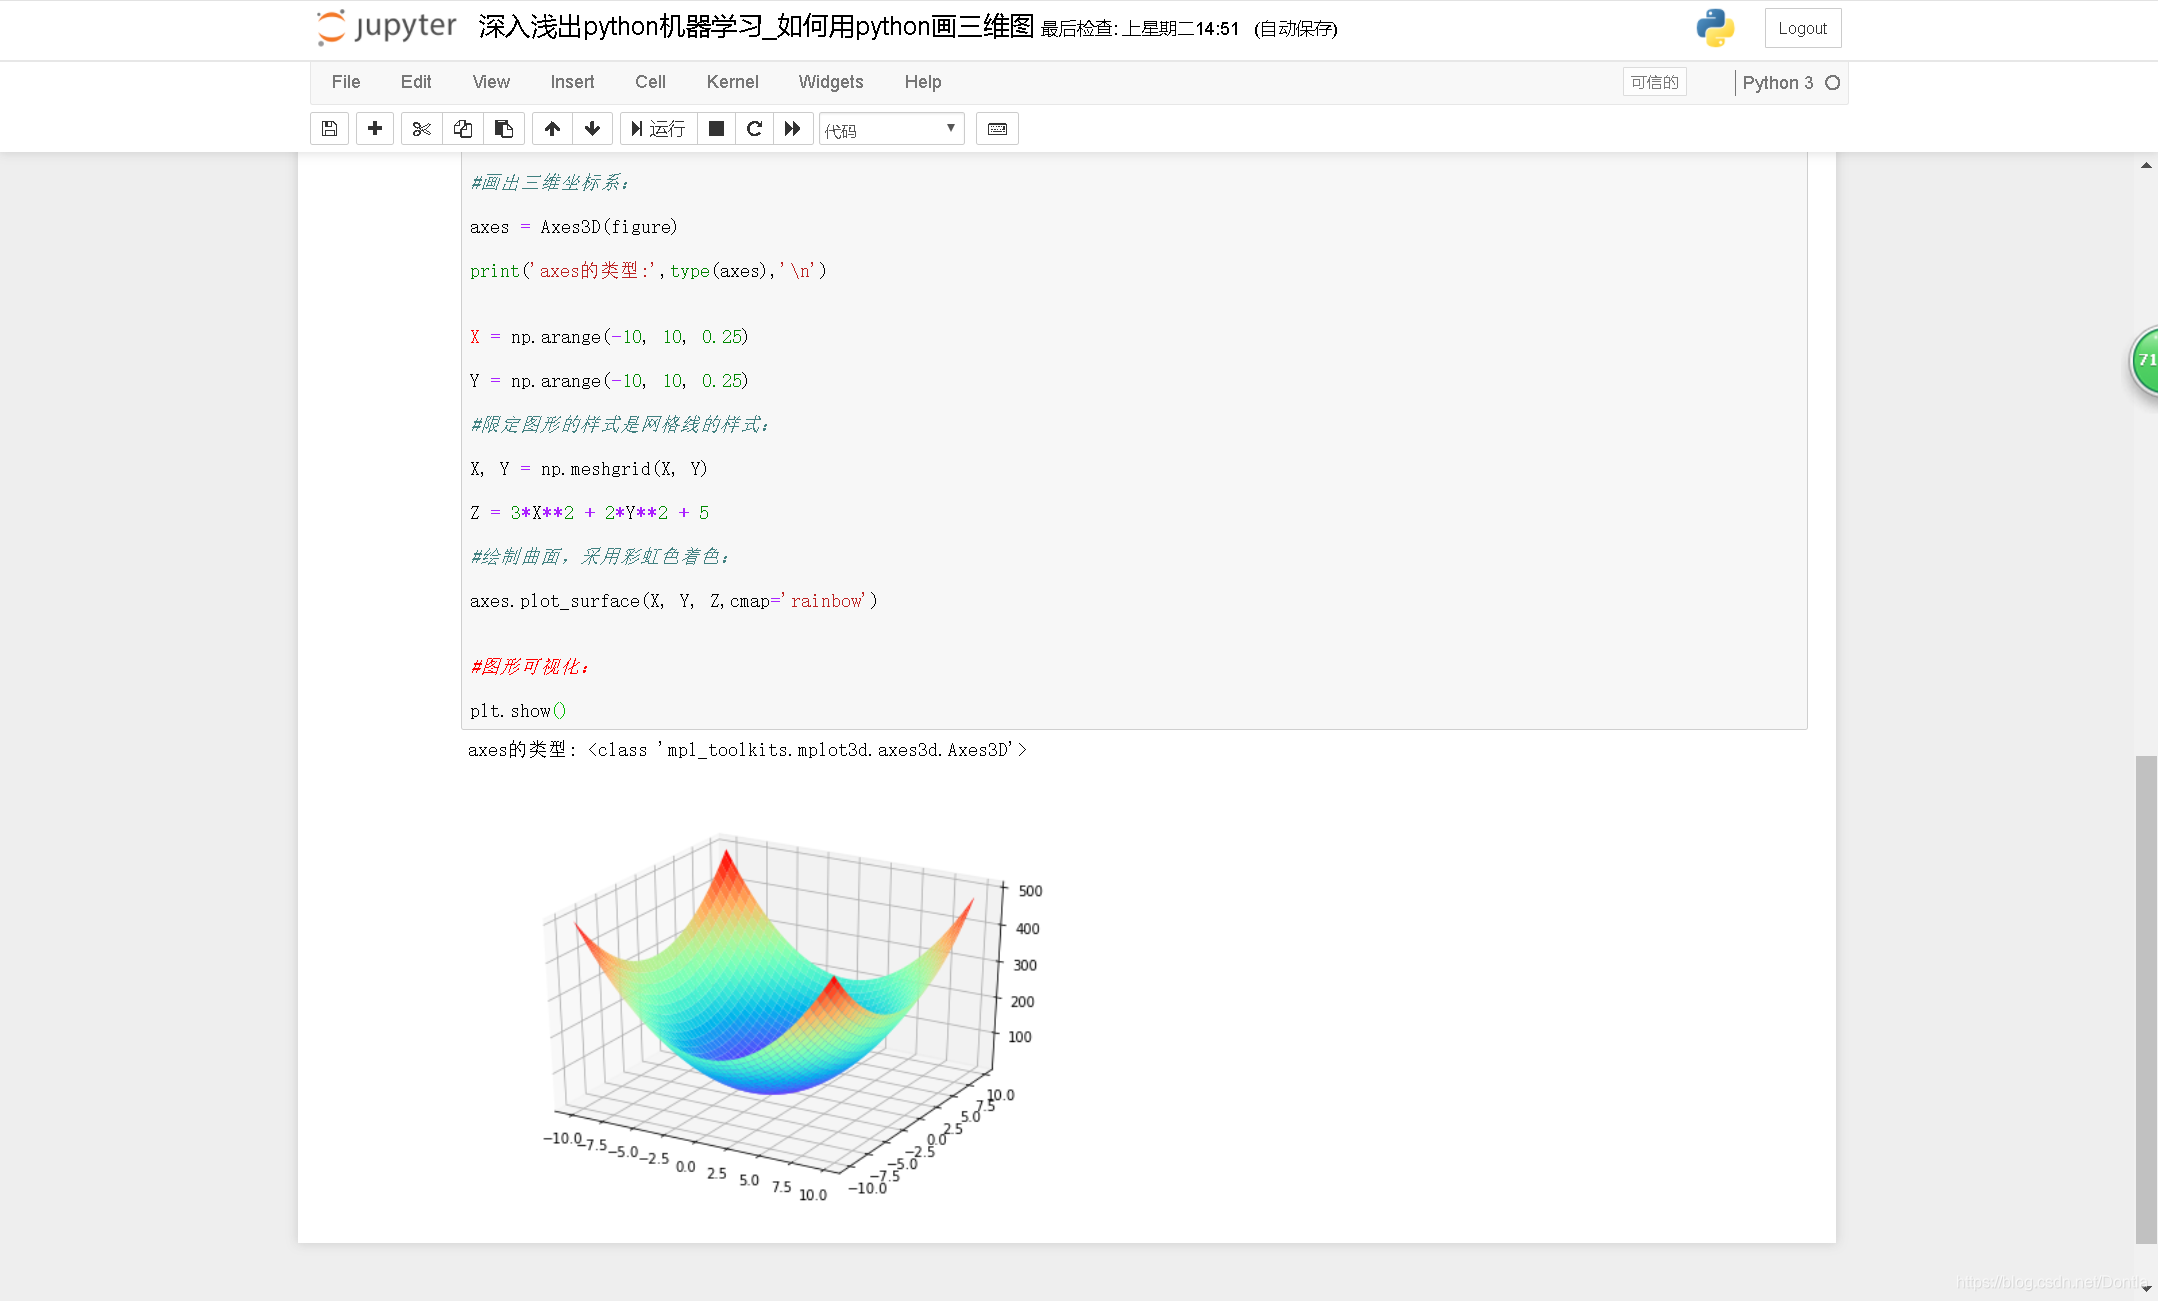2158x1301 pixels.
Task: Click the 运行 run button
Action: [x=659, y=129]
